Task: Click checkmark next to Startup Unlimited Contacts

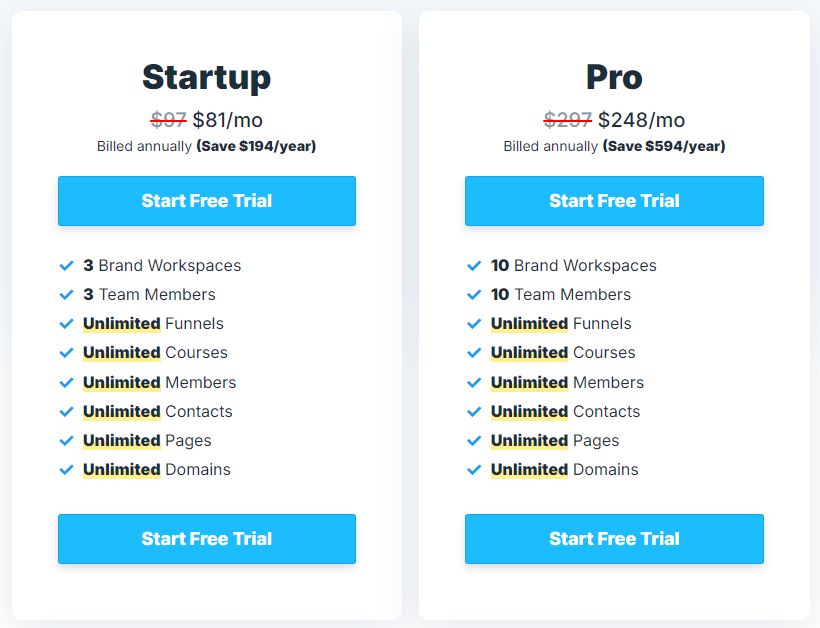Action: coord(66,412)
